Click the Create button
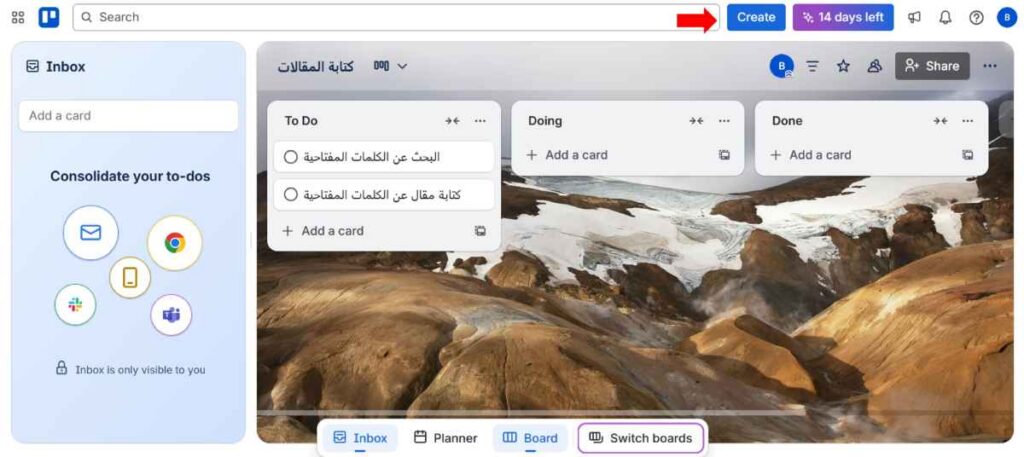Viewport: 1024px width, 457px height. pyautogui.click(x=756, y=18)
